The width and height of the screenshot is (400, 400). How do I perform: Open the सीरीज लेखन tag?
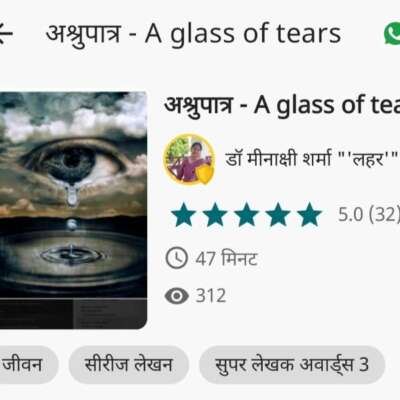click(129, 364)
